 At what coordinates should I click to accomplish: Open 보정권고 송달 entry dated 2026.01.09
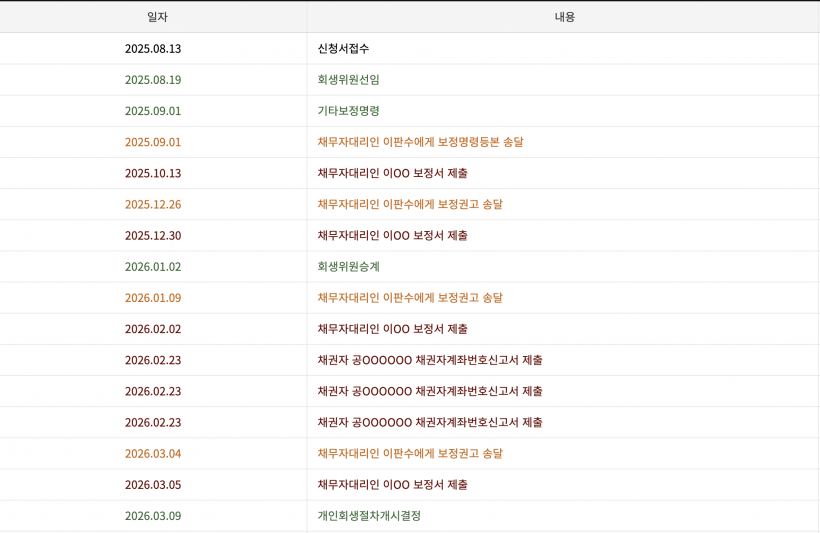click(410, 298)
